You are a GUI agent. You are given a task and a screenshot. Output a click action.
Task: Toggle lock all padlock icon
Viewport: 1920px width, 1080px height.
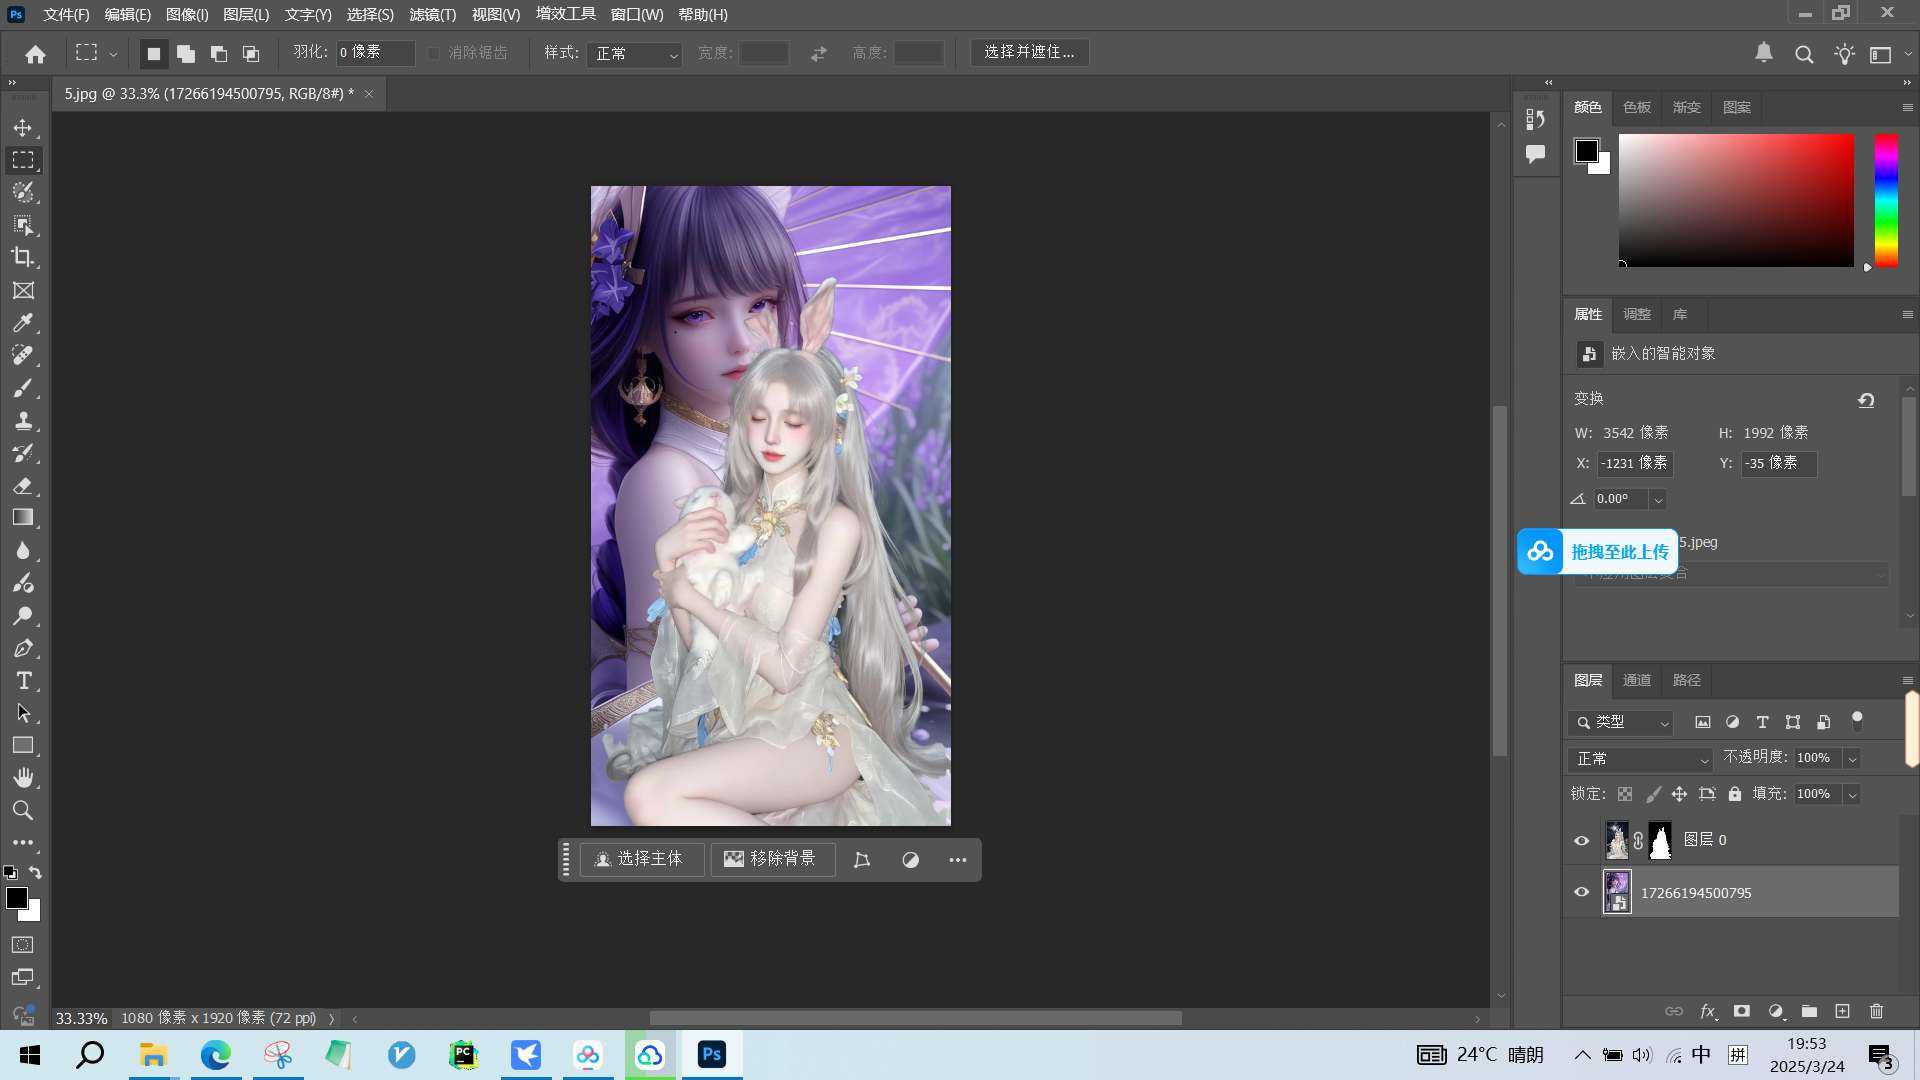1735,794
